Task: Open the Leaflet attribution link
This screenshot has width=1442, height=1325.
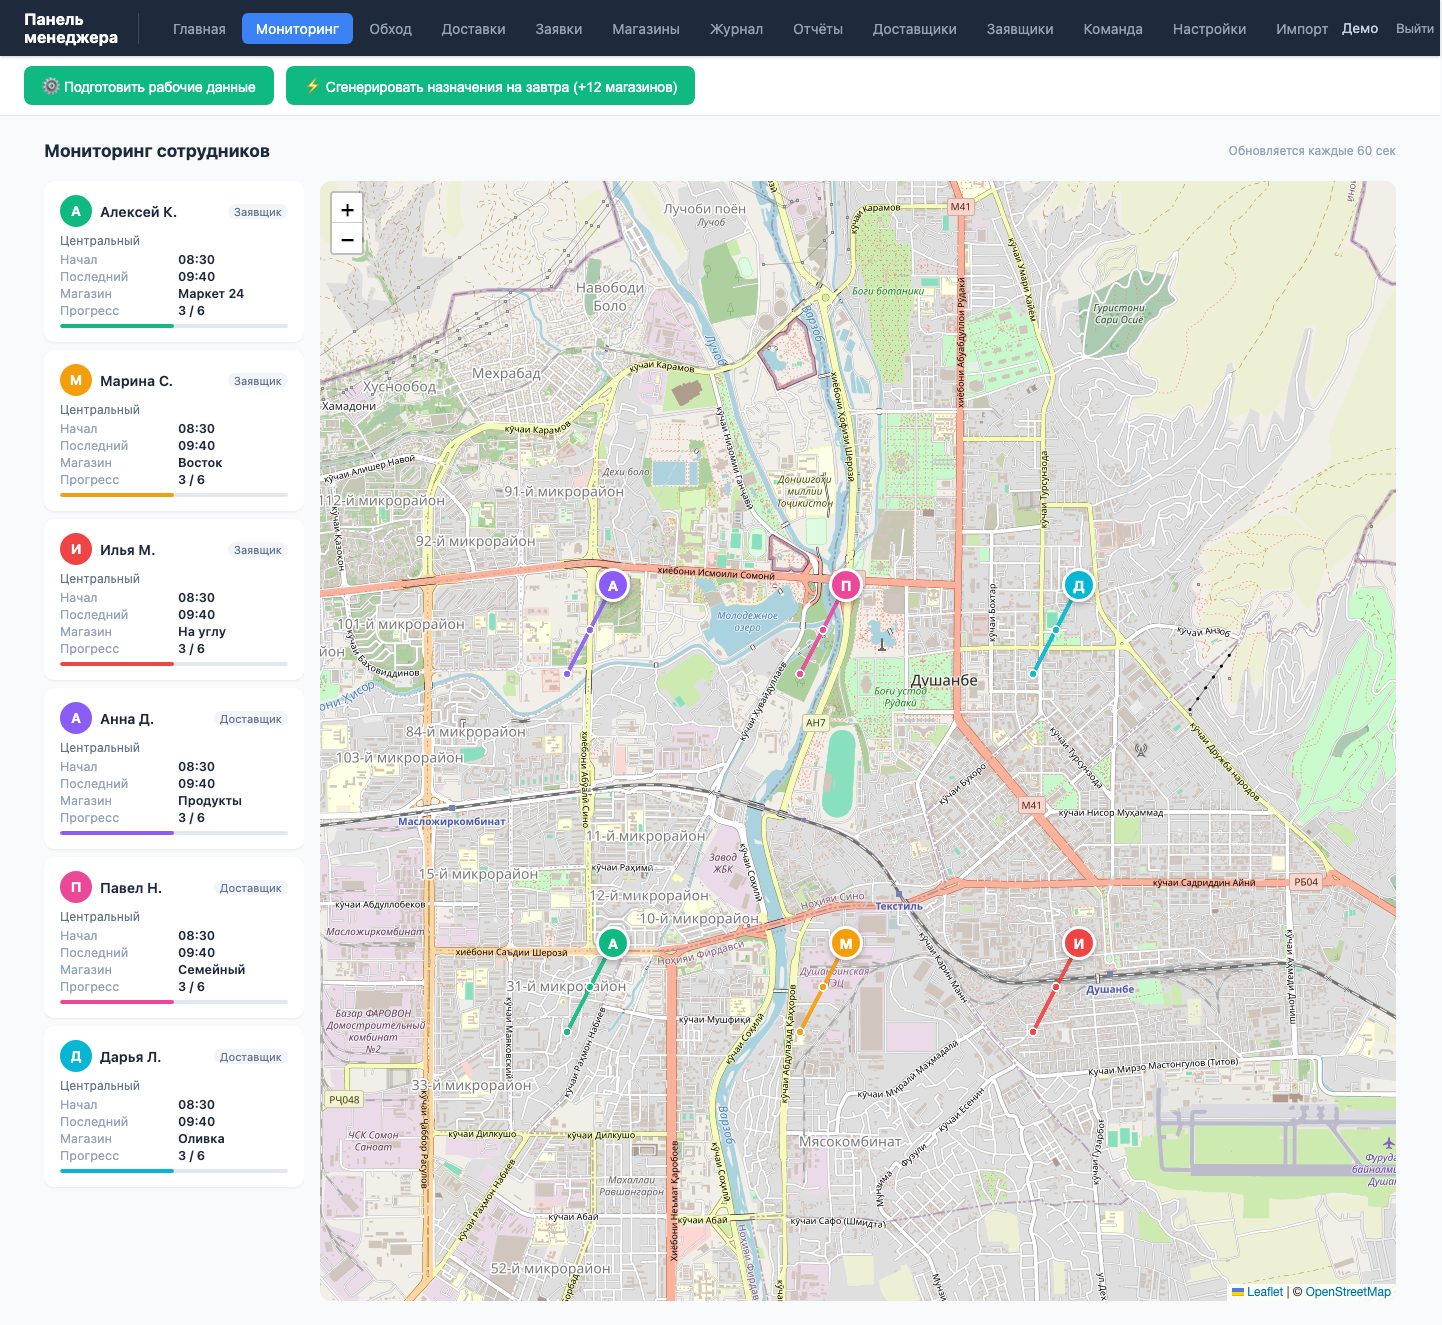Action: (1258, 1292)
